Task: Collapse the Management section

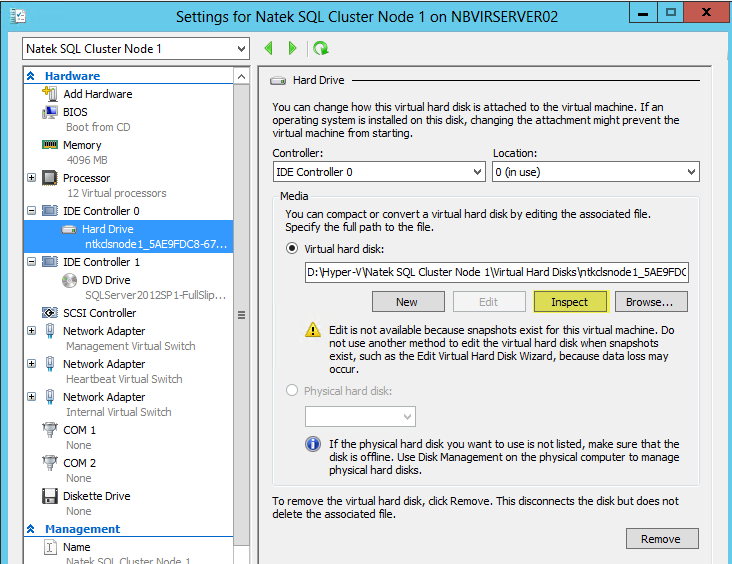Action: (31, 529)
